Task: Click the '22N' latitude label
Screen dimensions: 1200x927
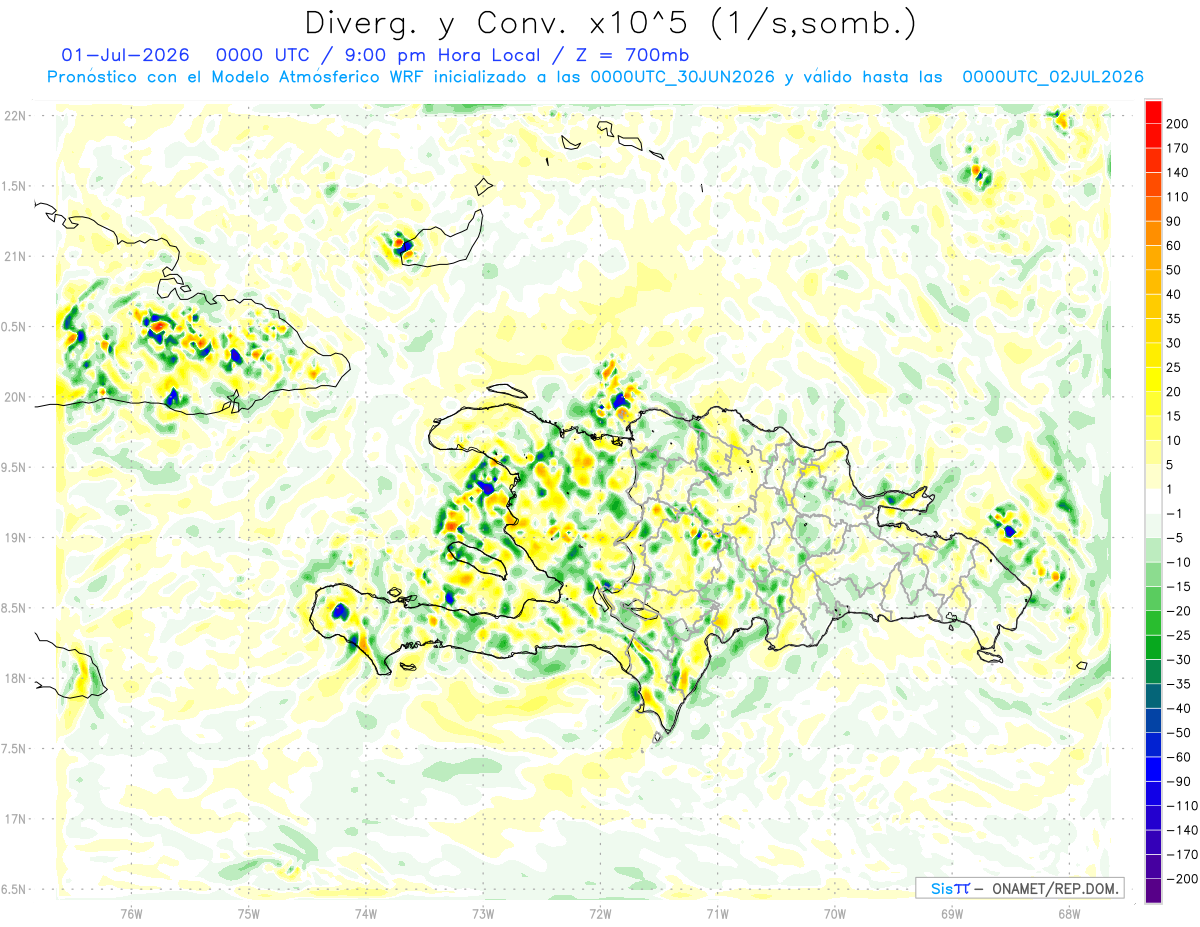Action: click(x=14, y=116)
